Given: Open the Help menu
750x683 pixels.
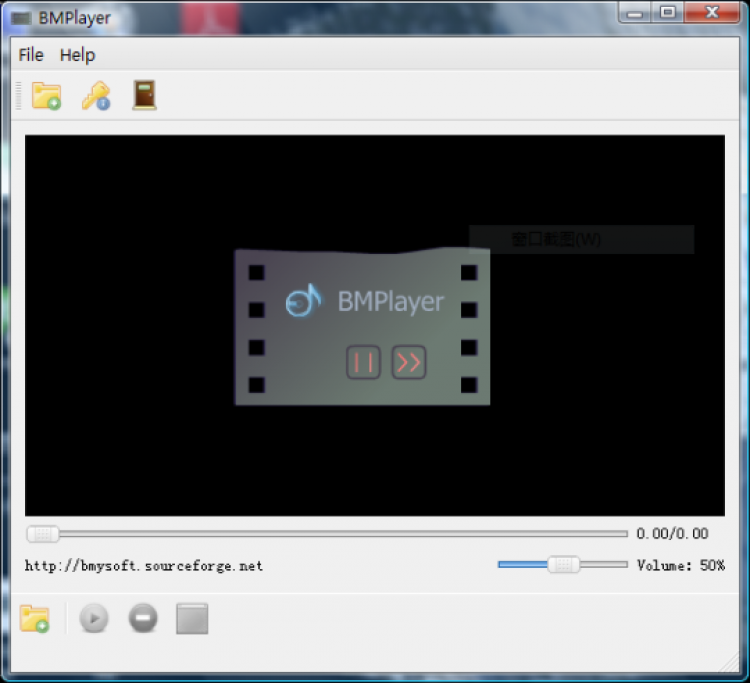Looking at the screenshot, I should tap(77, 55).
